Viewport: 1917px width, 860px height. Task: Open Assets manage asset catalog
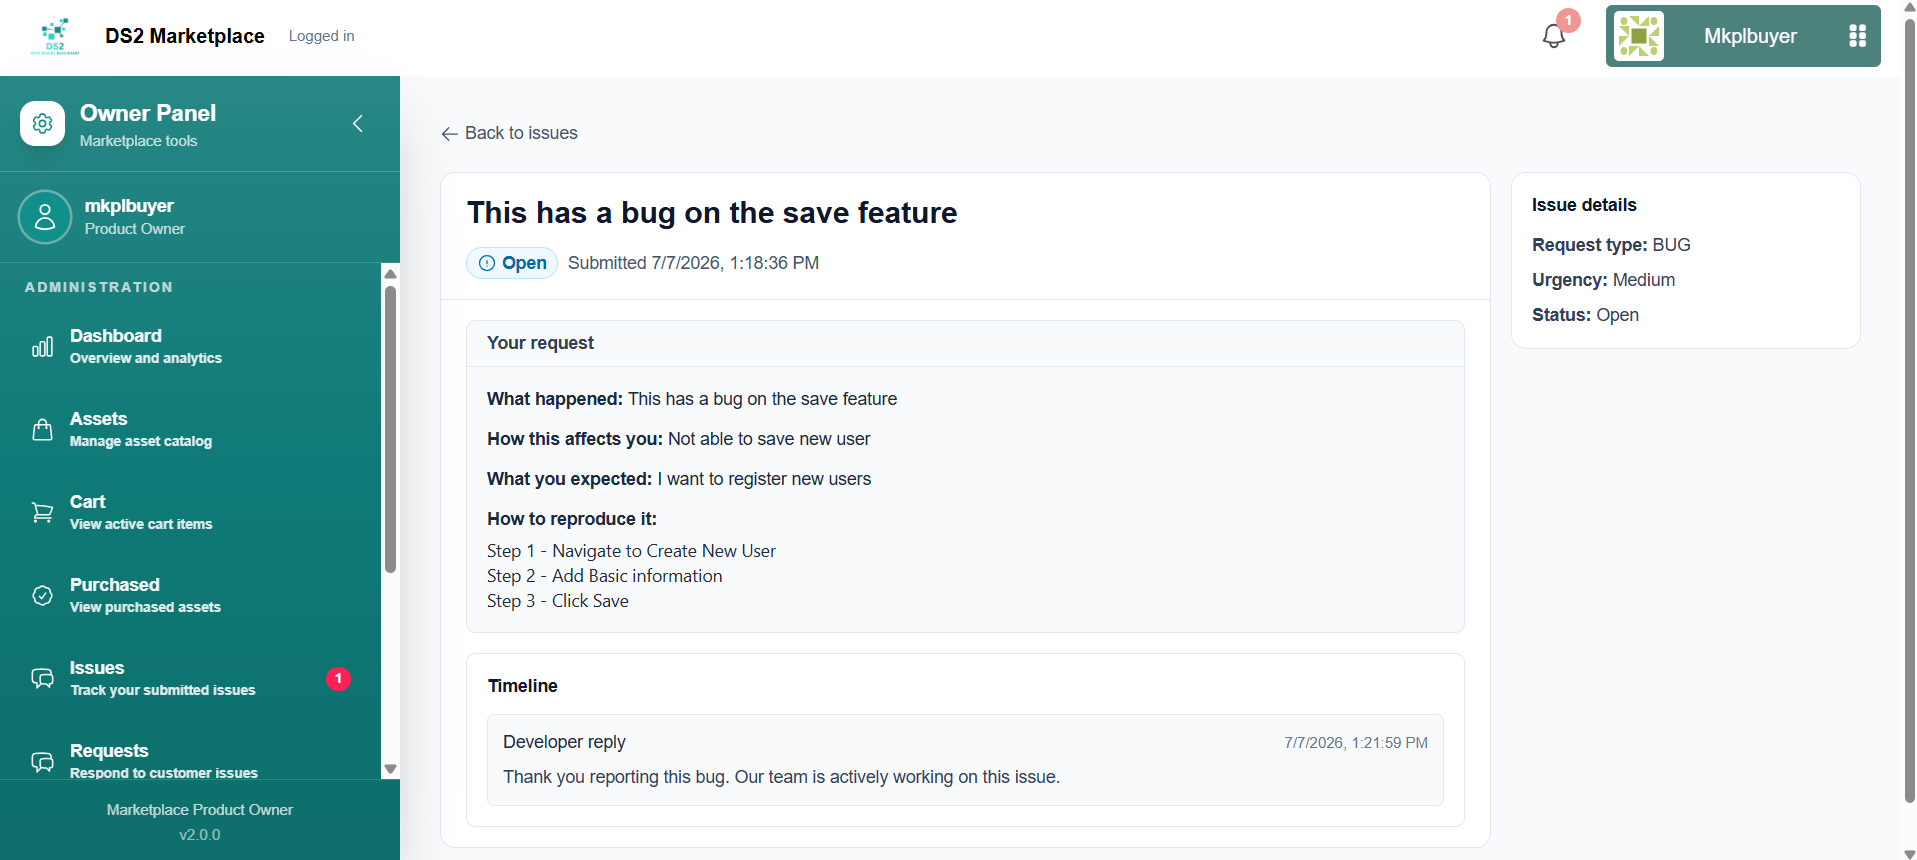pos(190,429)
